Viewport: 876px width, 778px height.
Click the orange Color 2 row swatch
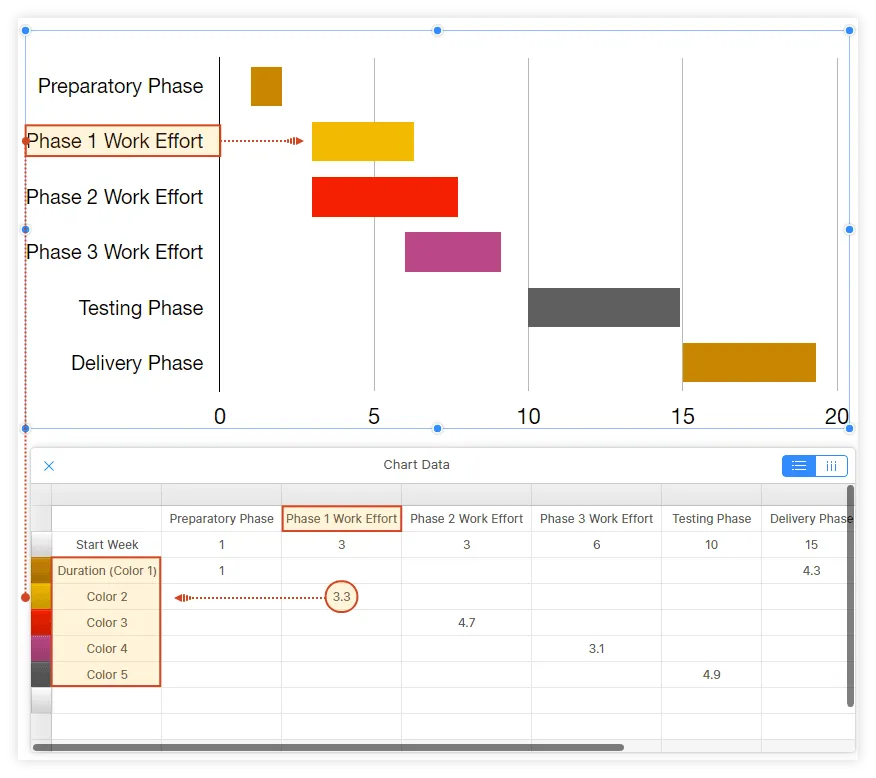tap(41, 597)
